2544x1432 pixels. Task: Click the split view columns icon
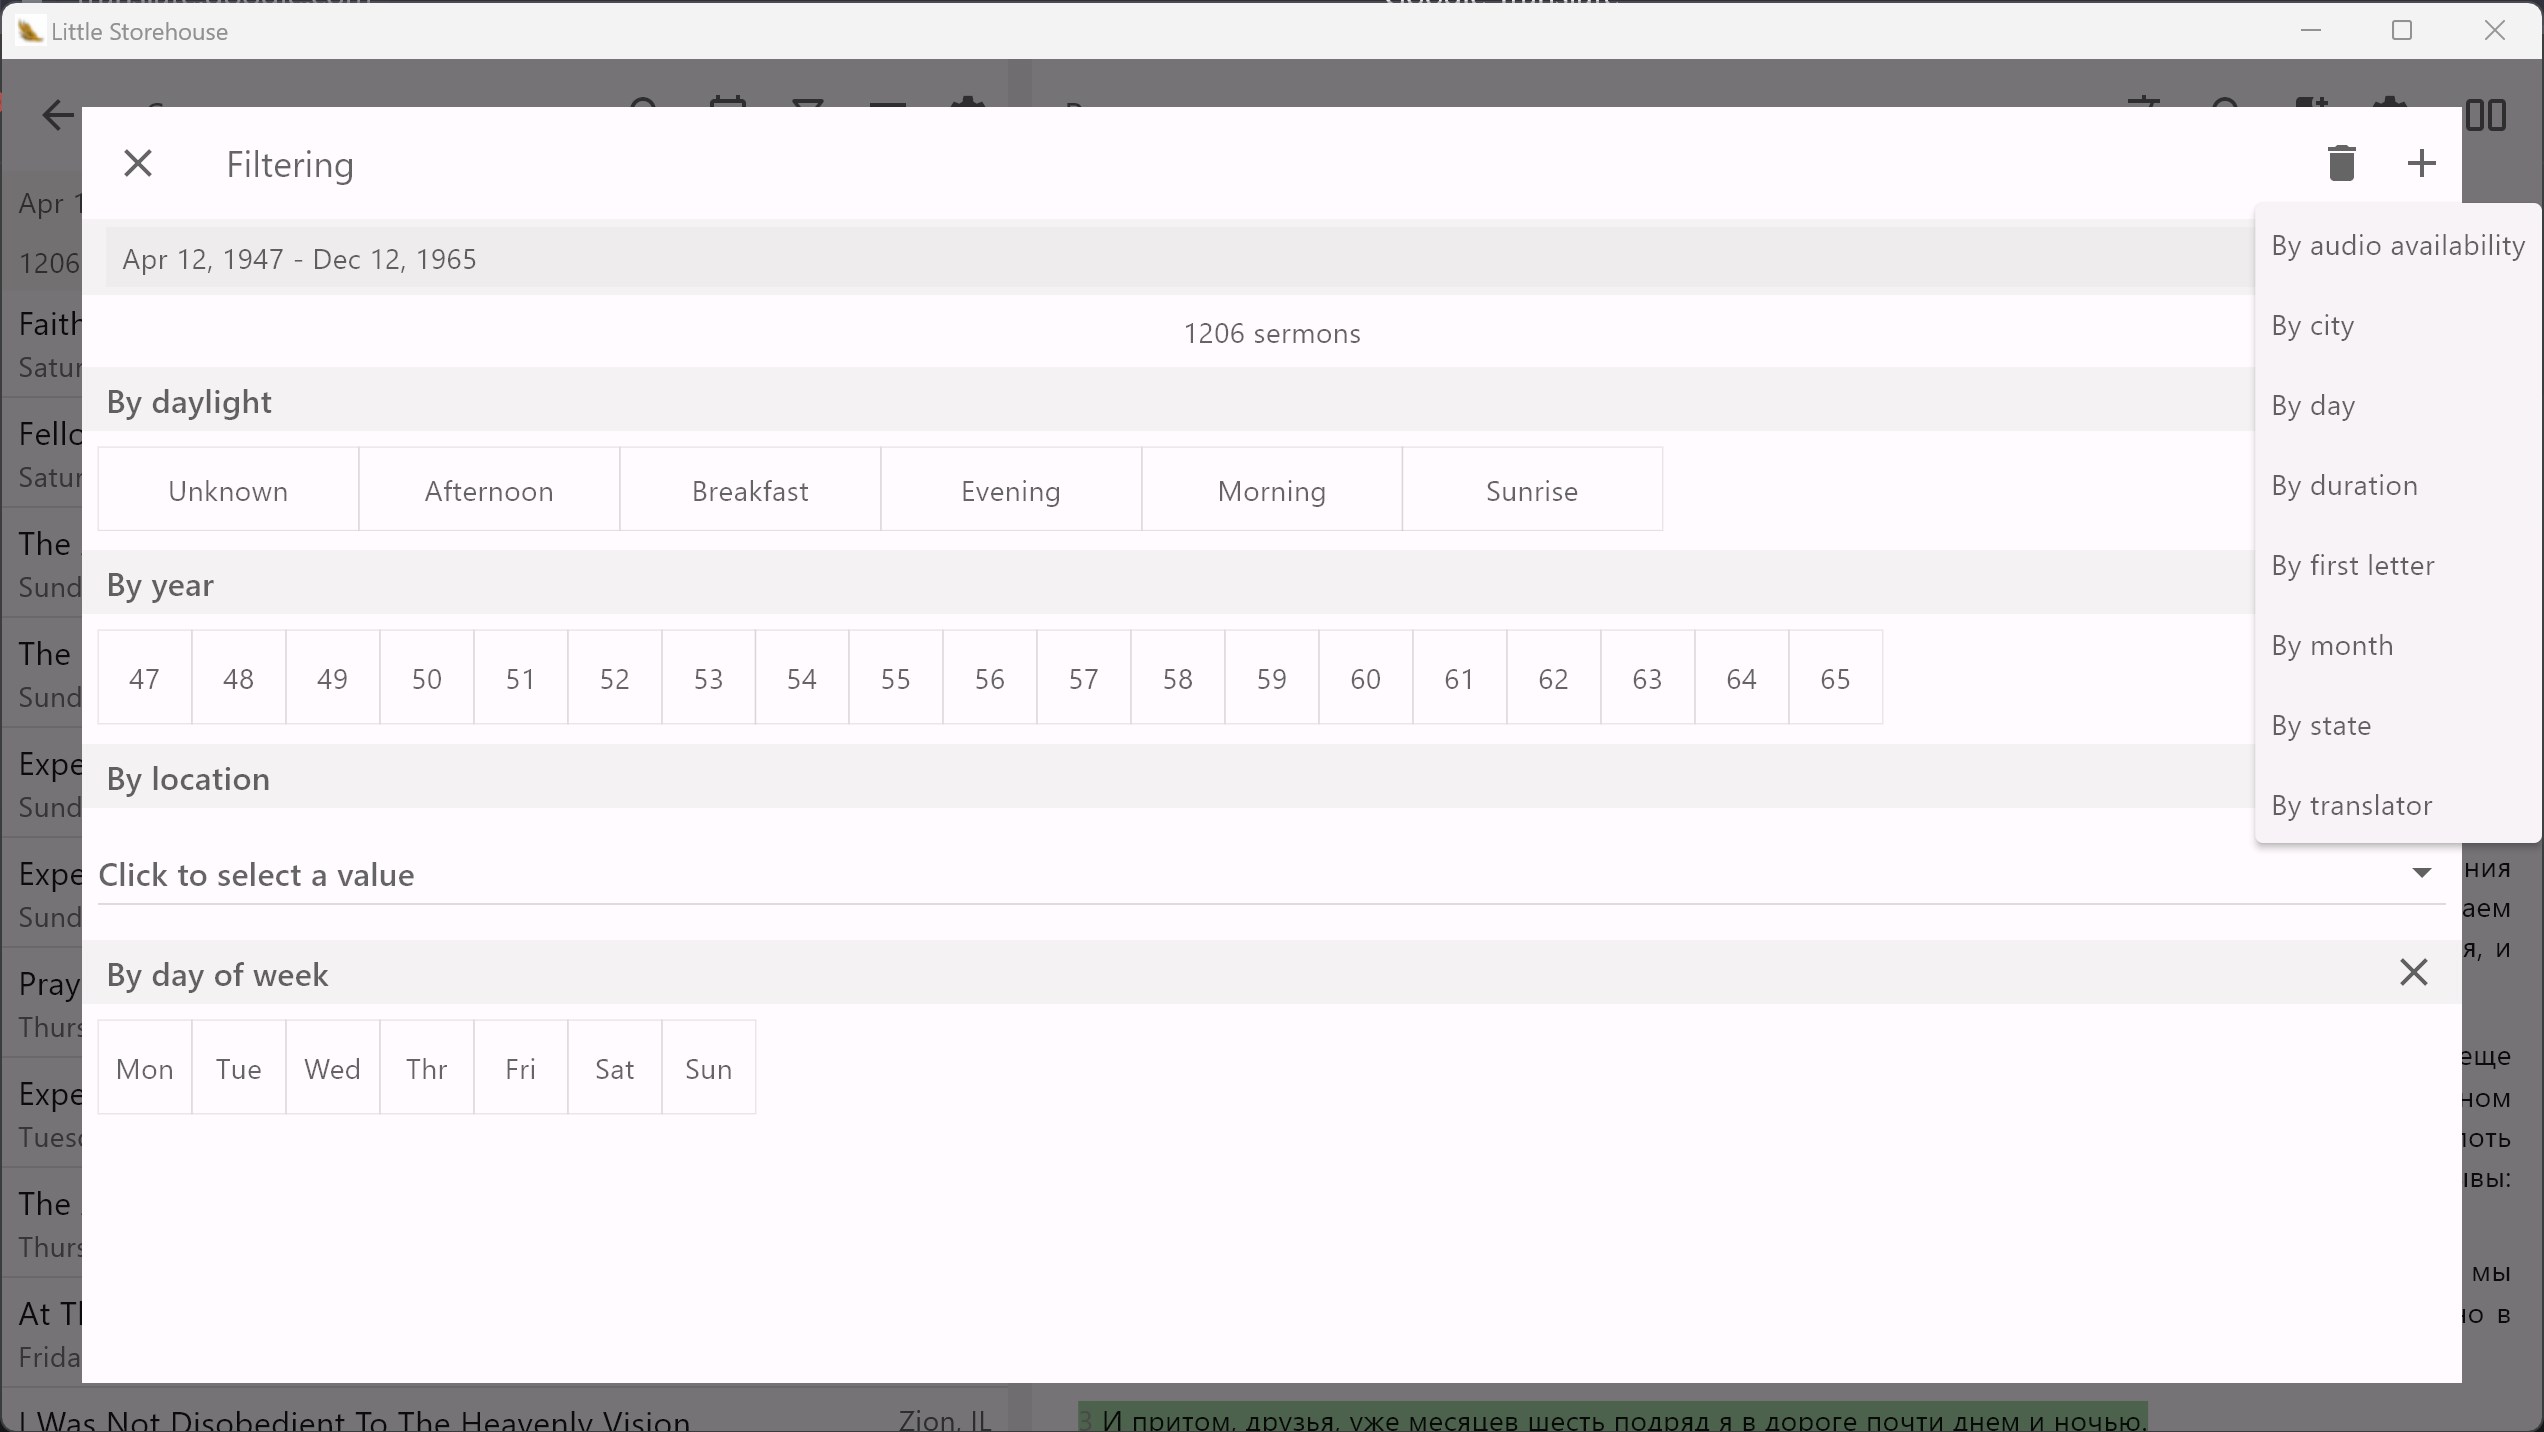pos(2485,115)
